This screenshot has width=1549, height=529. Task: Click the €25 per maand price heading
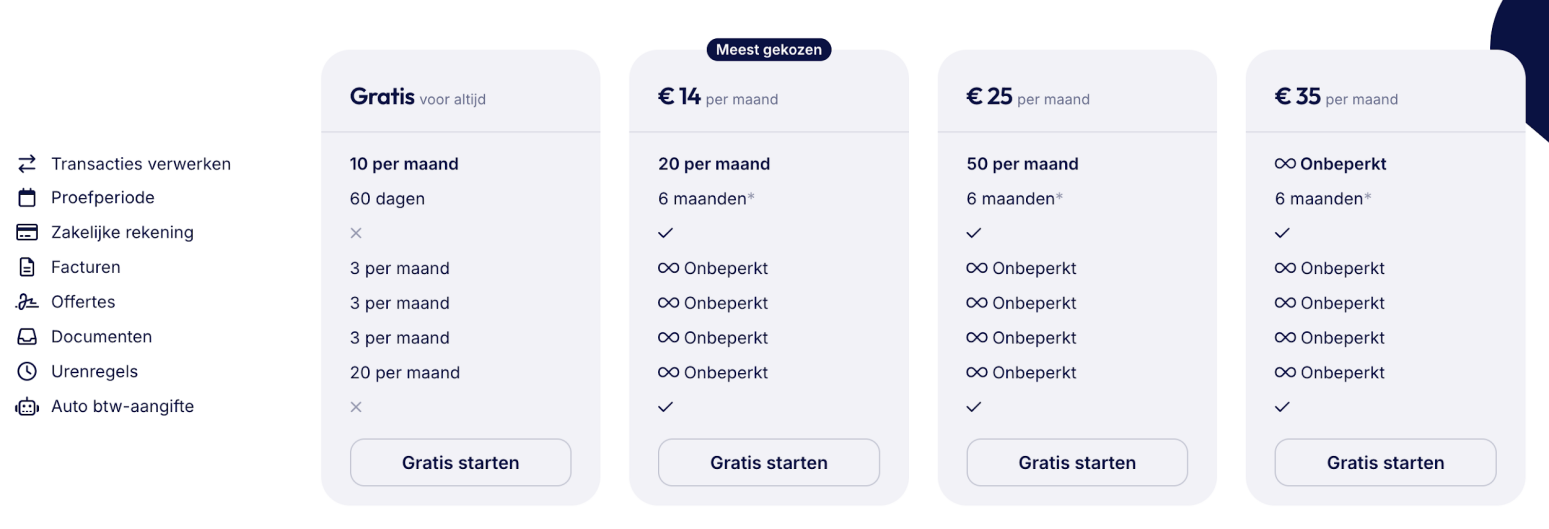coord(1026,98)
